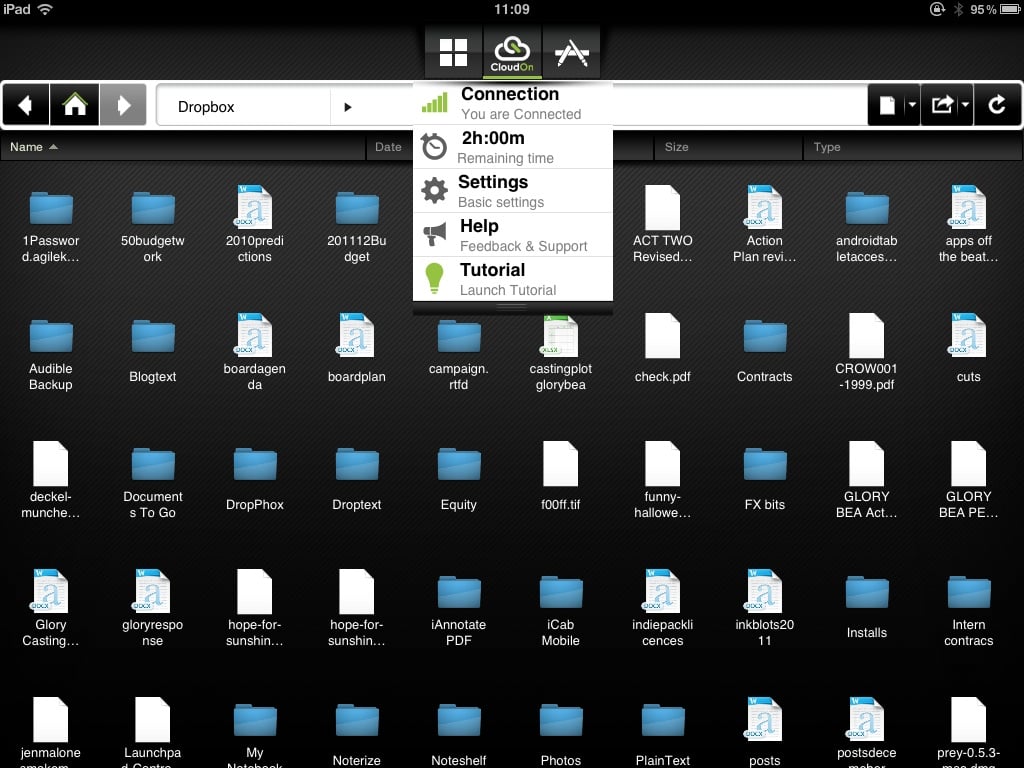Open the iCab Mobile folder
This screenshot has height=768, width=1024.
click(x=560, y=609)
